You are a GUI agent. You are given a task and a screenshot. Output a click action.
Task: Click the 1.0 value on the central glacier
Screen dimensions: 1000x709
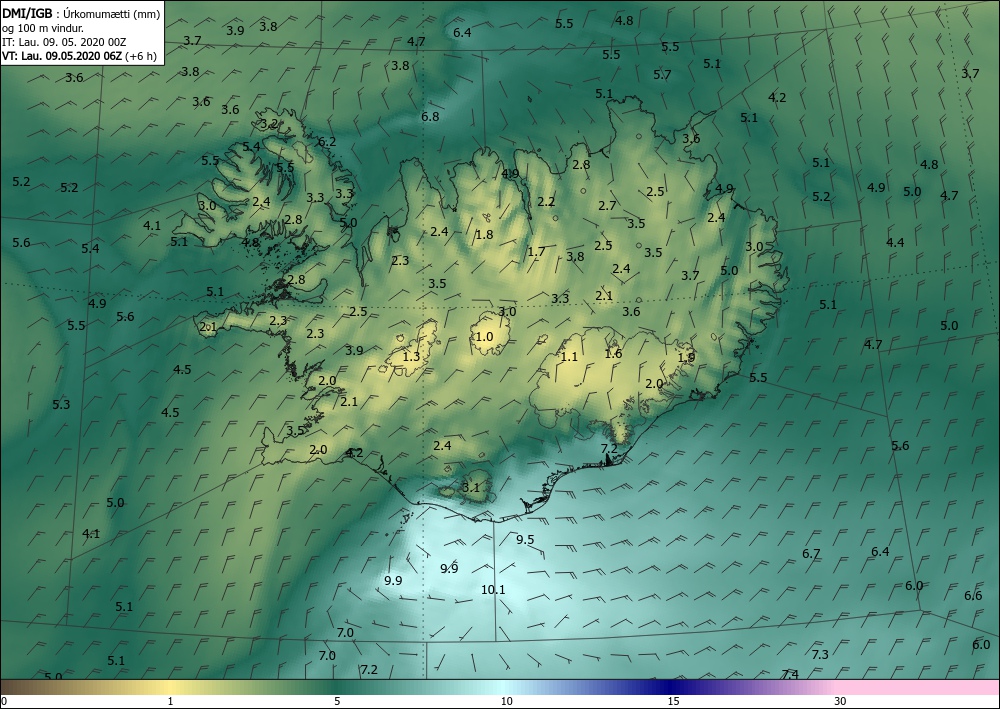(x=485, y=337)
